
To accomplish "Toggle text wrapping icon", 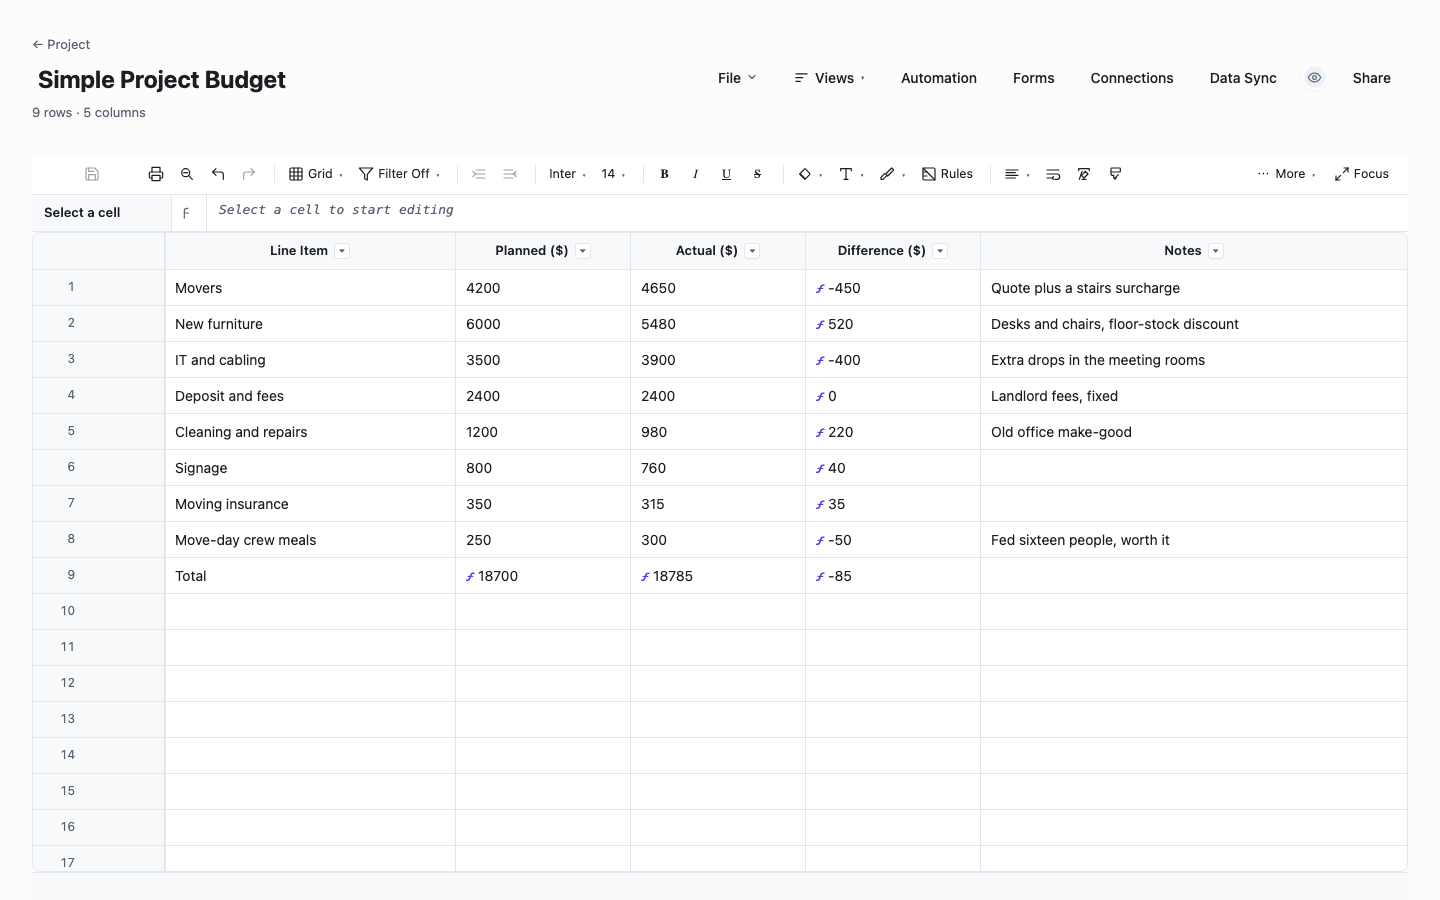I will point(1053,174).
